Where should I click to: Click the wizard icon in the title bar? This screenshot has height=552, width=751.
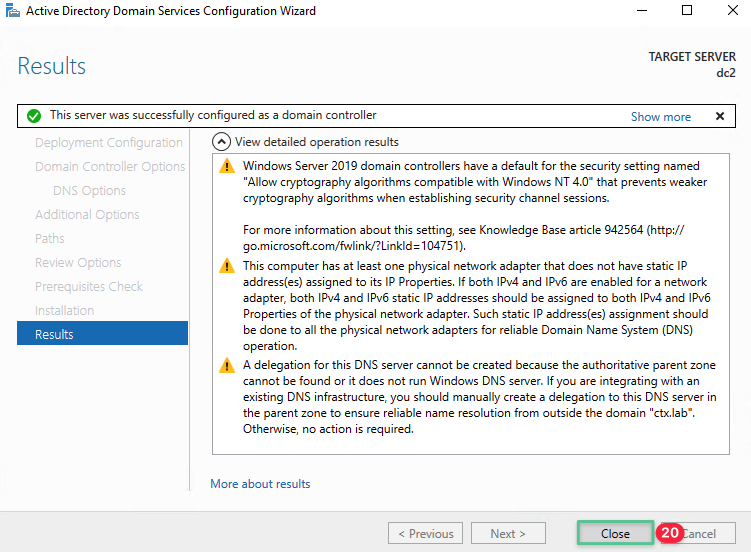coord(12,12)
